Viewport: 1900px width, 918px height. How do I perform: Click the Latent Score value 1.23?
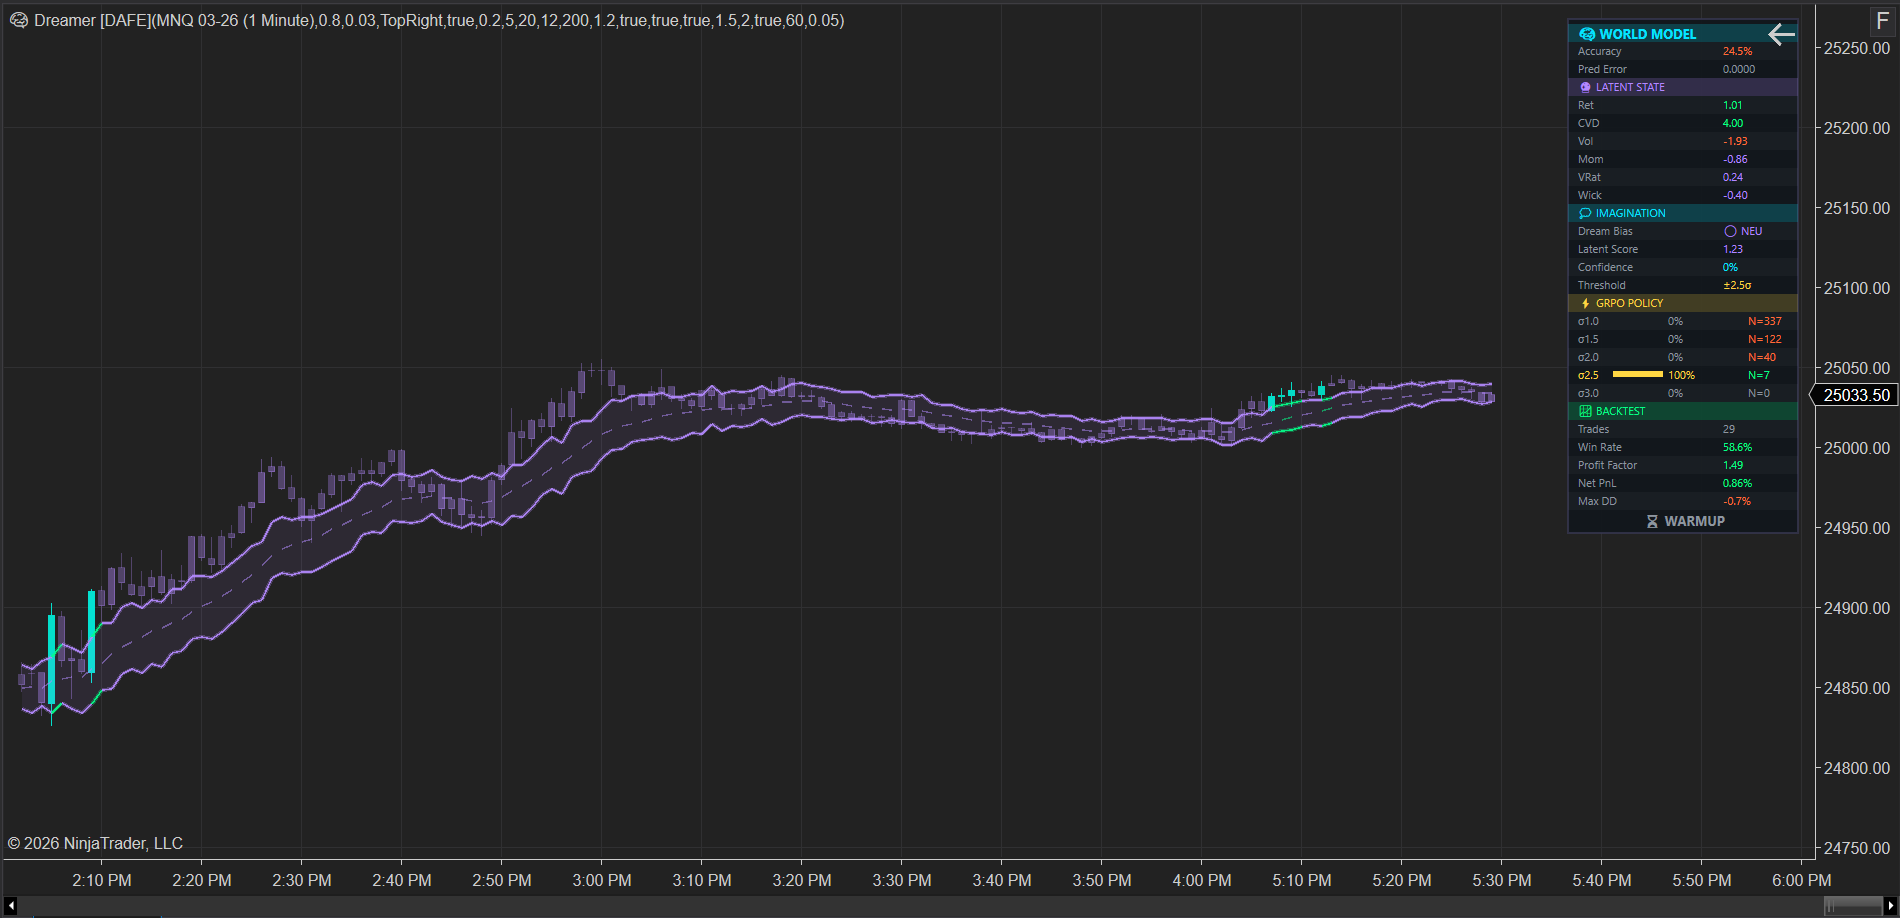pos(1732,249)
